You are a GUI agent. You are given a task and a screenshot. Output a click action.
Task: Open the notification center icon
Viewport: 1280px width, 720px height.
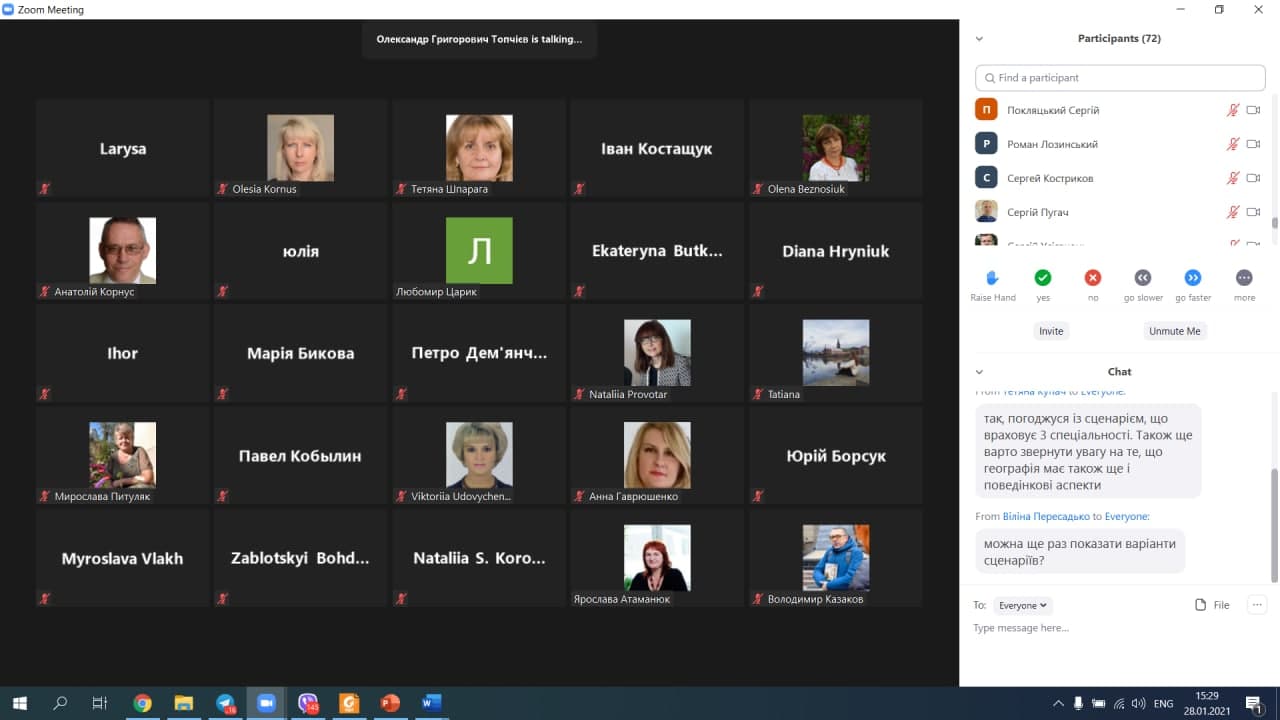1253,703
